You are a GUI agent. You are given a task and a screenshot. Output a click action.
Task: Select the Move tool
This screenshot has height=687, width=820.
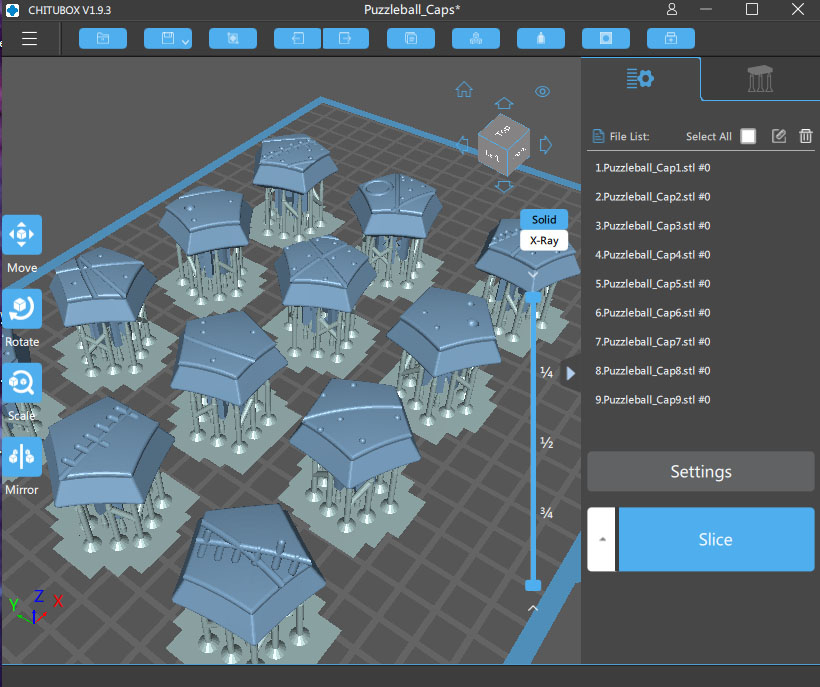22,236
